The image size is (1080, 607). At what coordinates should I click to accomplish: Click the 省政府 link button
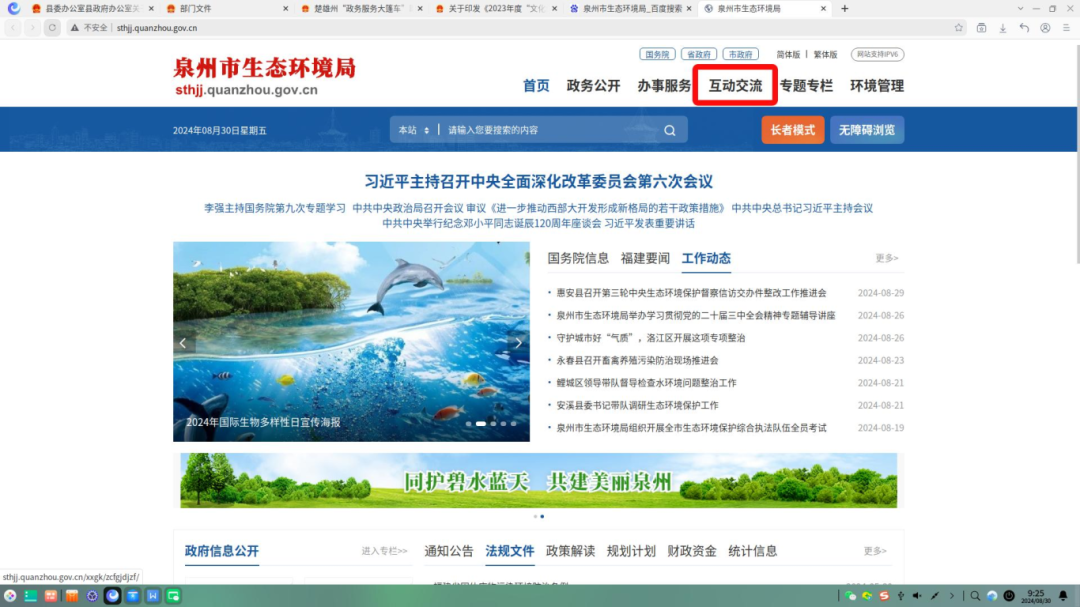point(698,54)
